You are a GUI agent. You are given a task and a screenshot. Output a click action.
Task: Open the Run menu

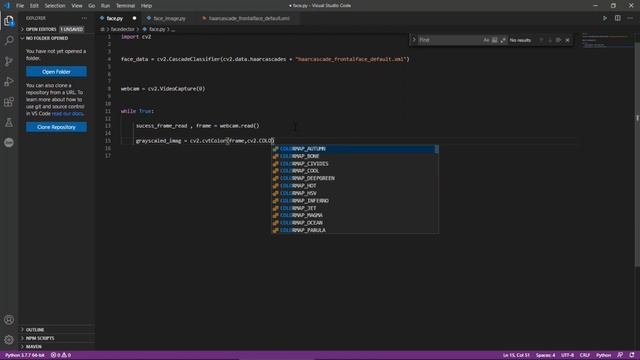coord(105,6)
